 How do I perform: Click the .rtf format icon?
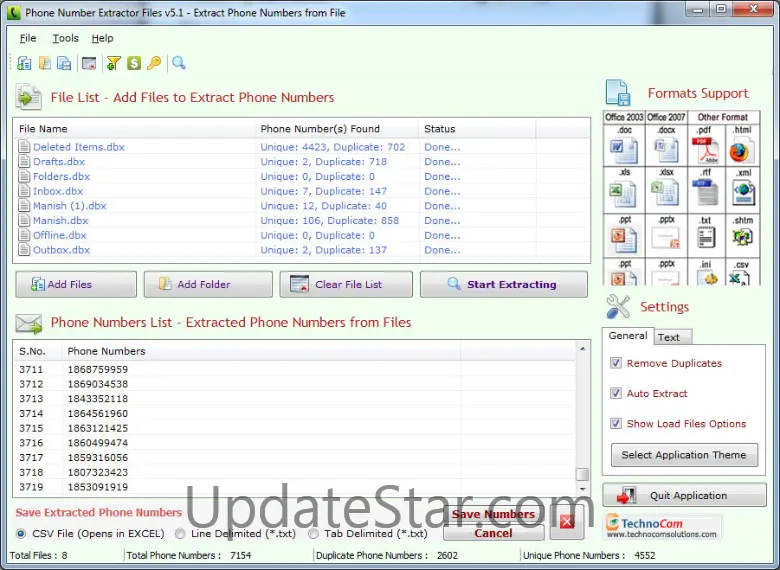705,193
